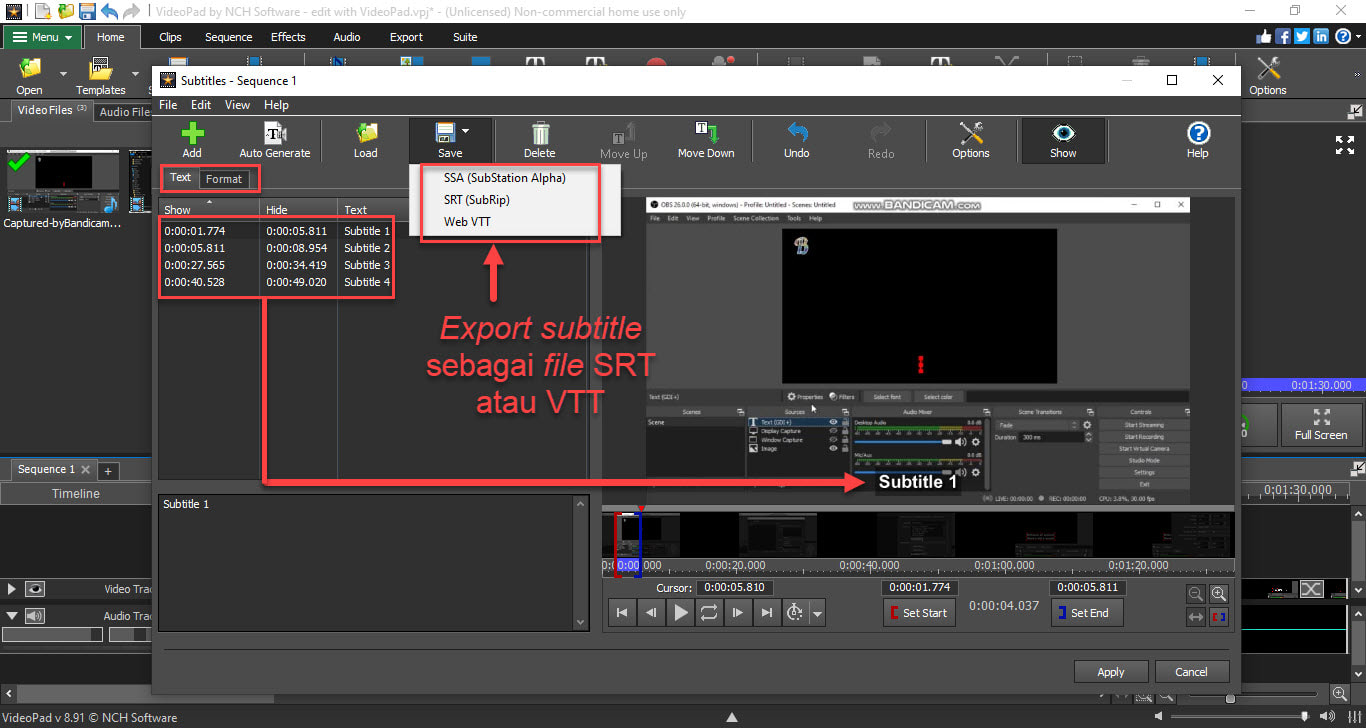
Task: Save project via title bar disk icon
Action: tap(88, 11)
